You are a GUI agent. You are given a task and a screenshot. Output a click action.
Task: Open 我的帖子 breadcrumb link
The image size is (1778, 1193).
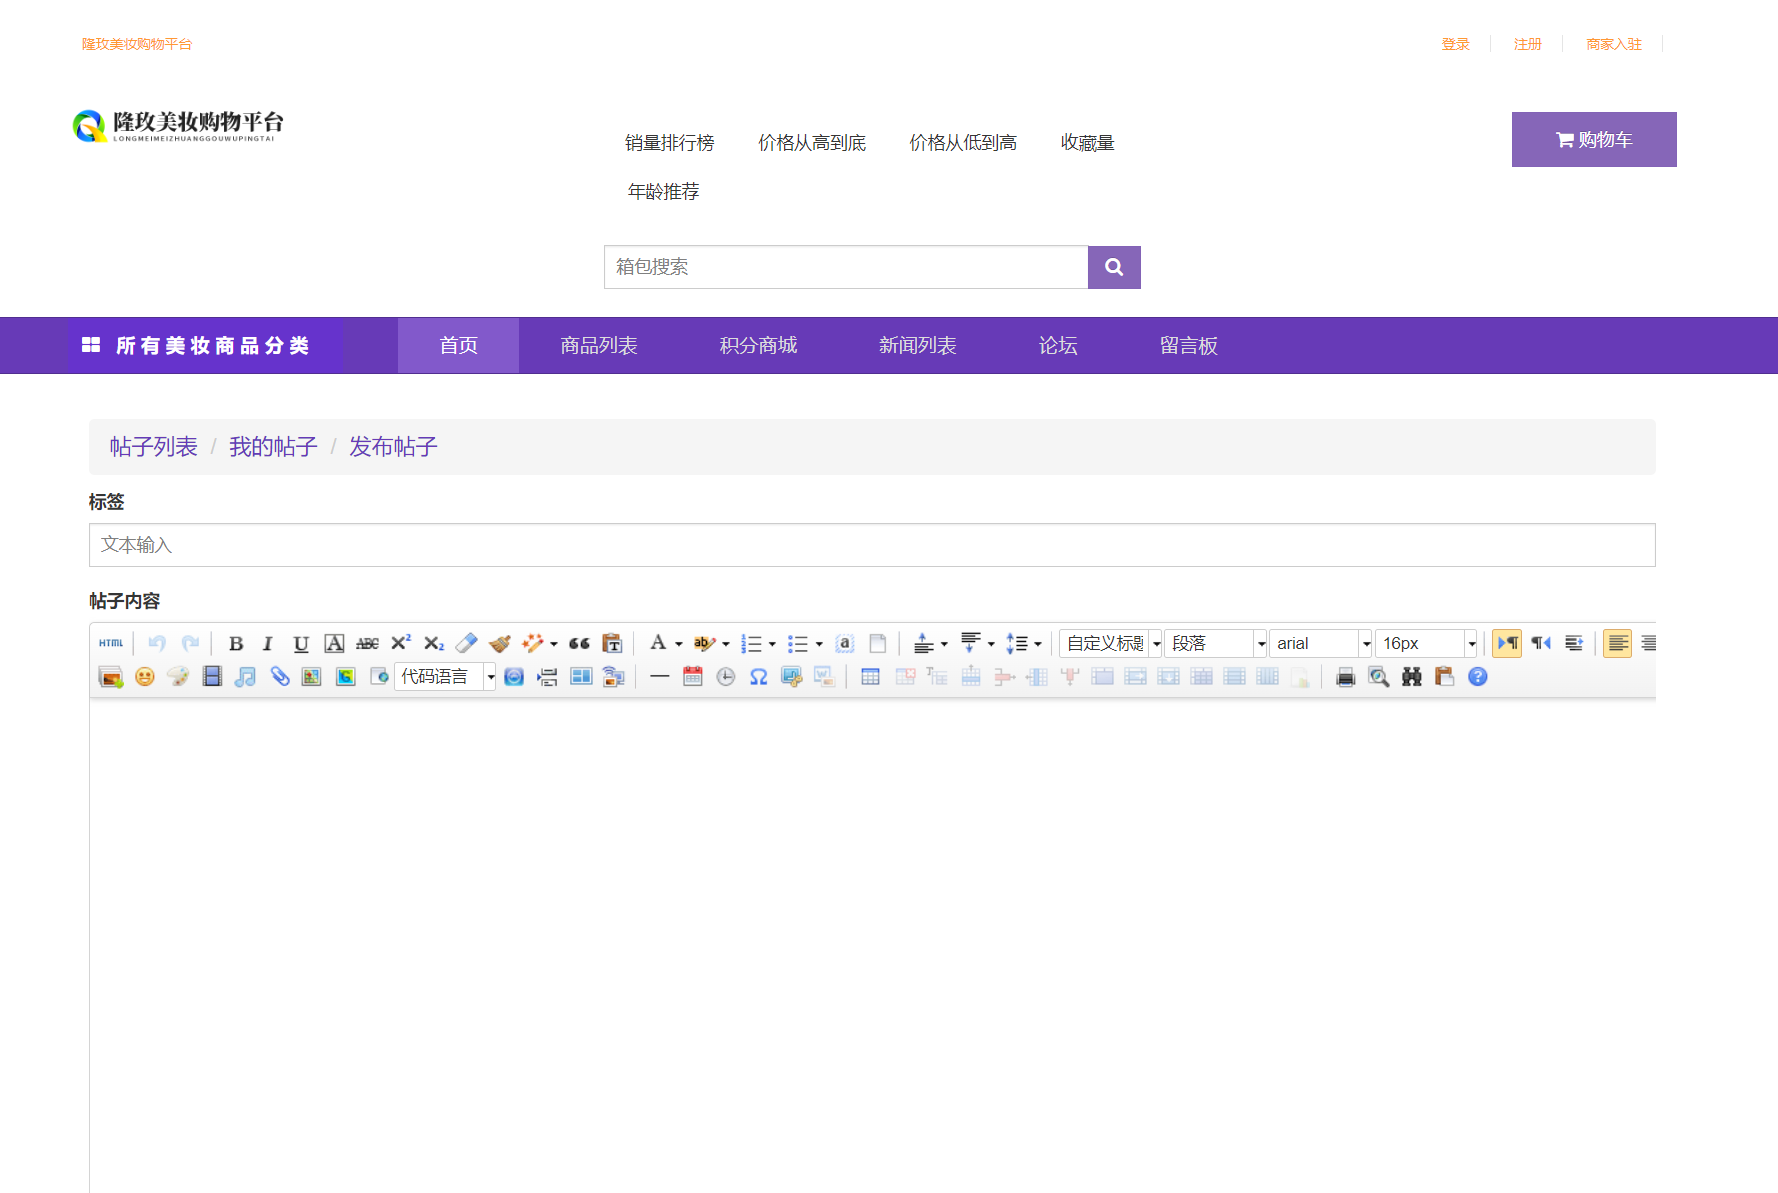(273, 447)
